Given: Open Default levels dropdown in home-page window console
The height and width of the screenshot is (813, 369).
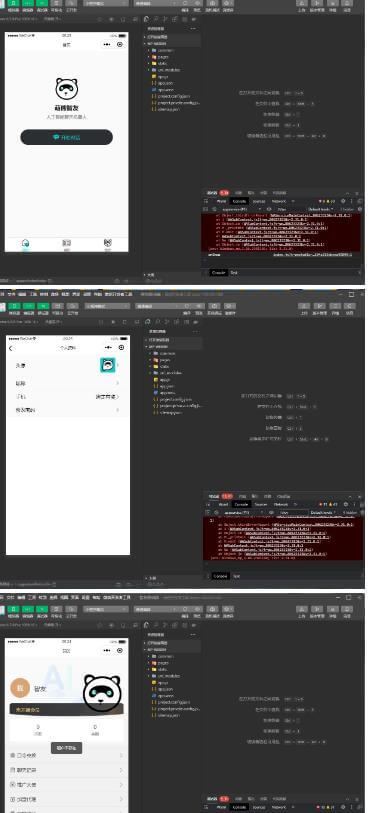Looking at the screenshot, I should (321, 209).
